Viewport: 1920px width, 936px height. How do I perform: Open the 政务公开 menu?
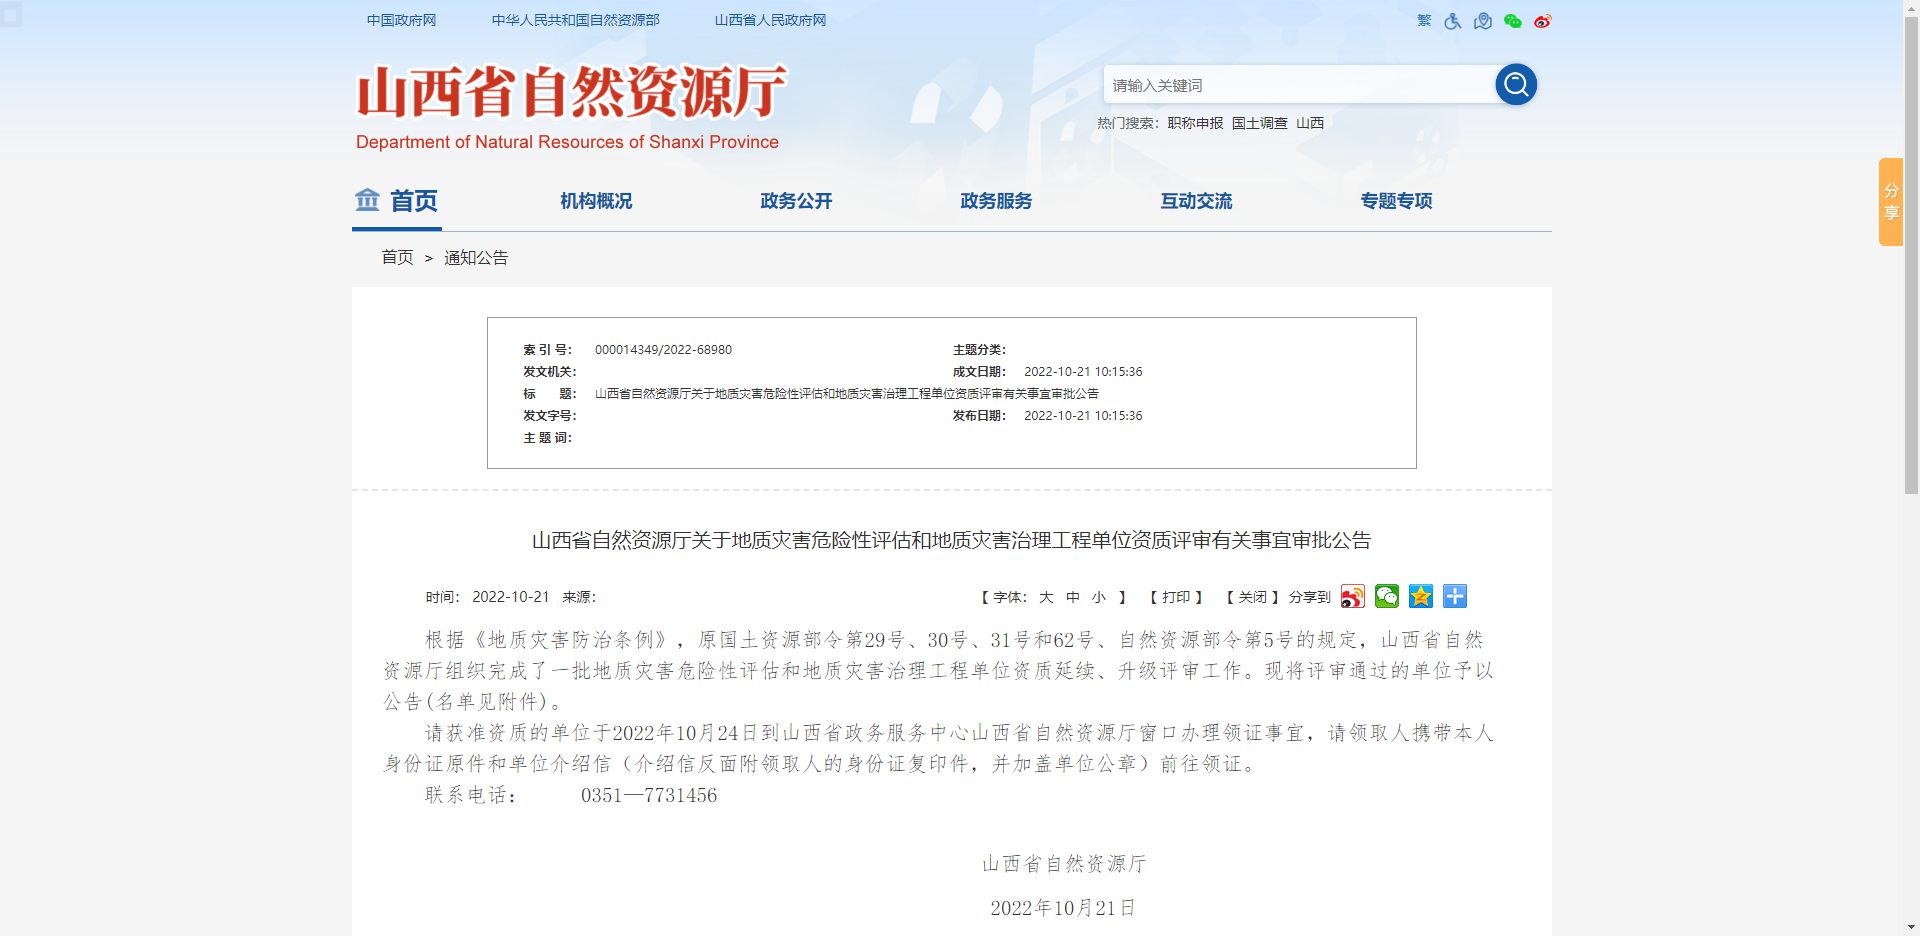pos(795,201)
